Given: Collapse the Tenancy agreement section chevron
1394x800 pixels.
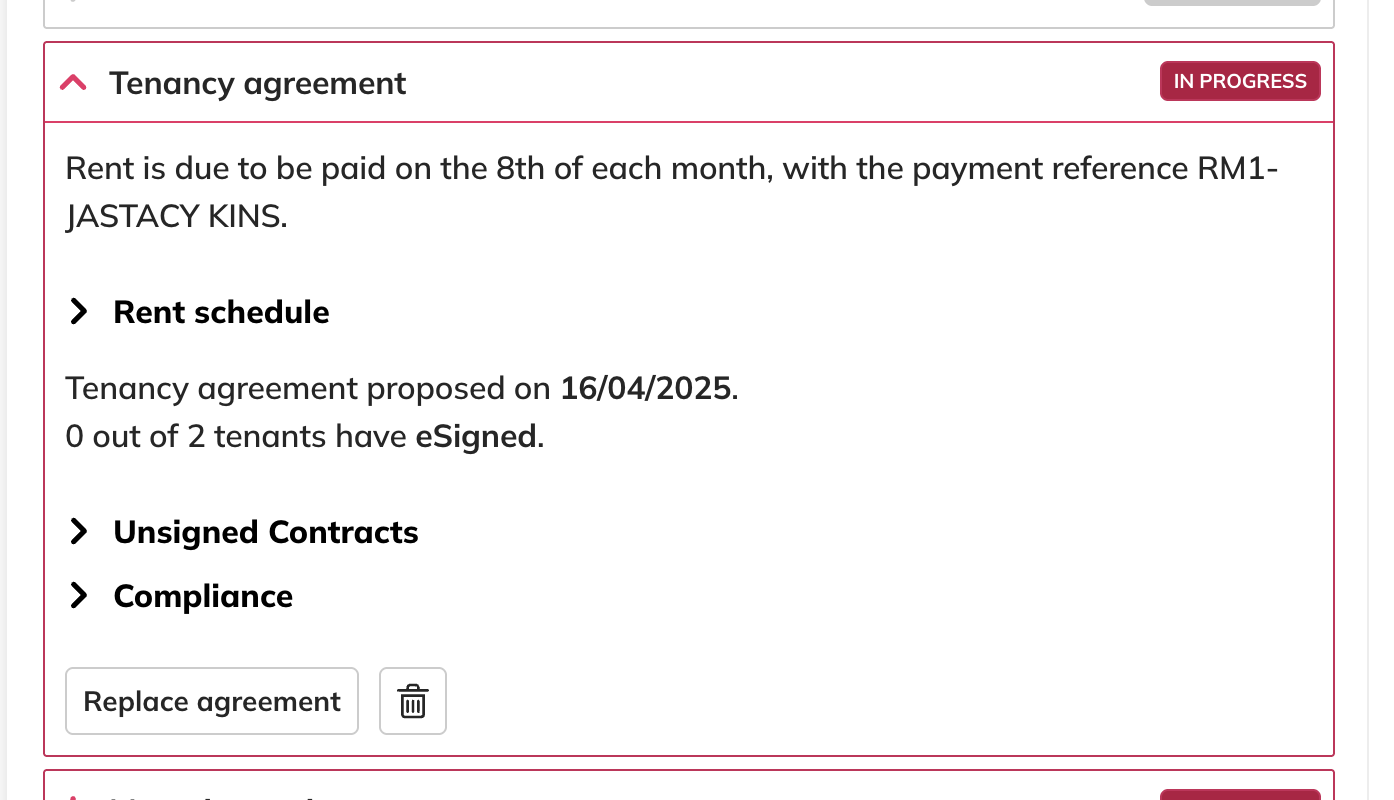Looking at the screenshot, I should (x=73, y=83).
